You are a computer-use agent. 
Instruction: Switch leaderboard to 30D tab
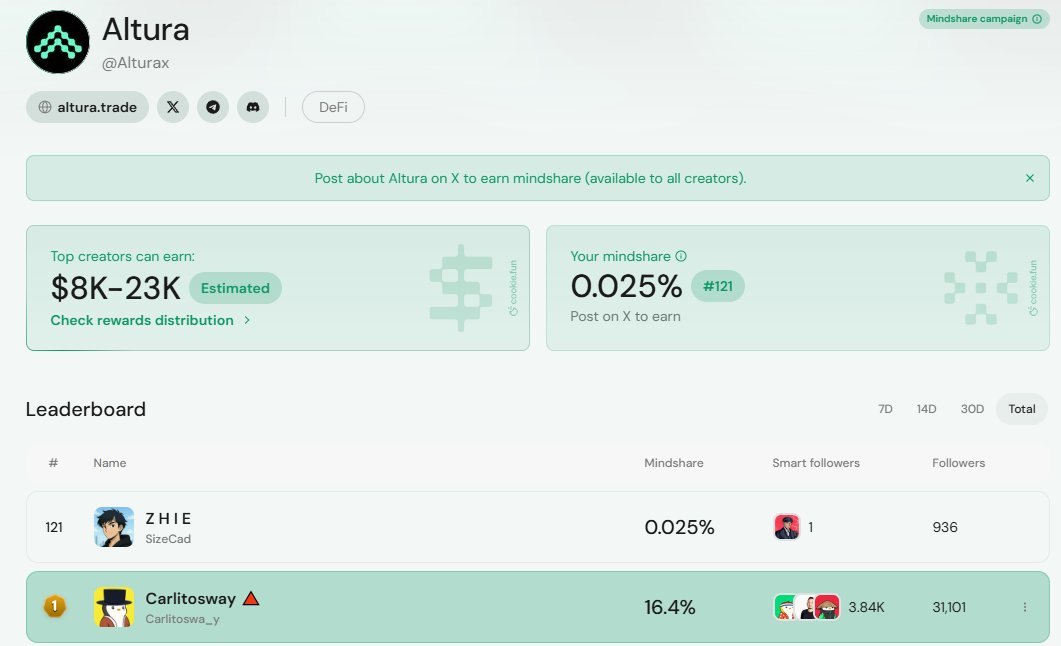tap(972, 409)
